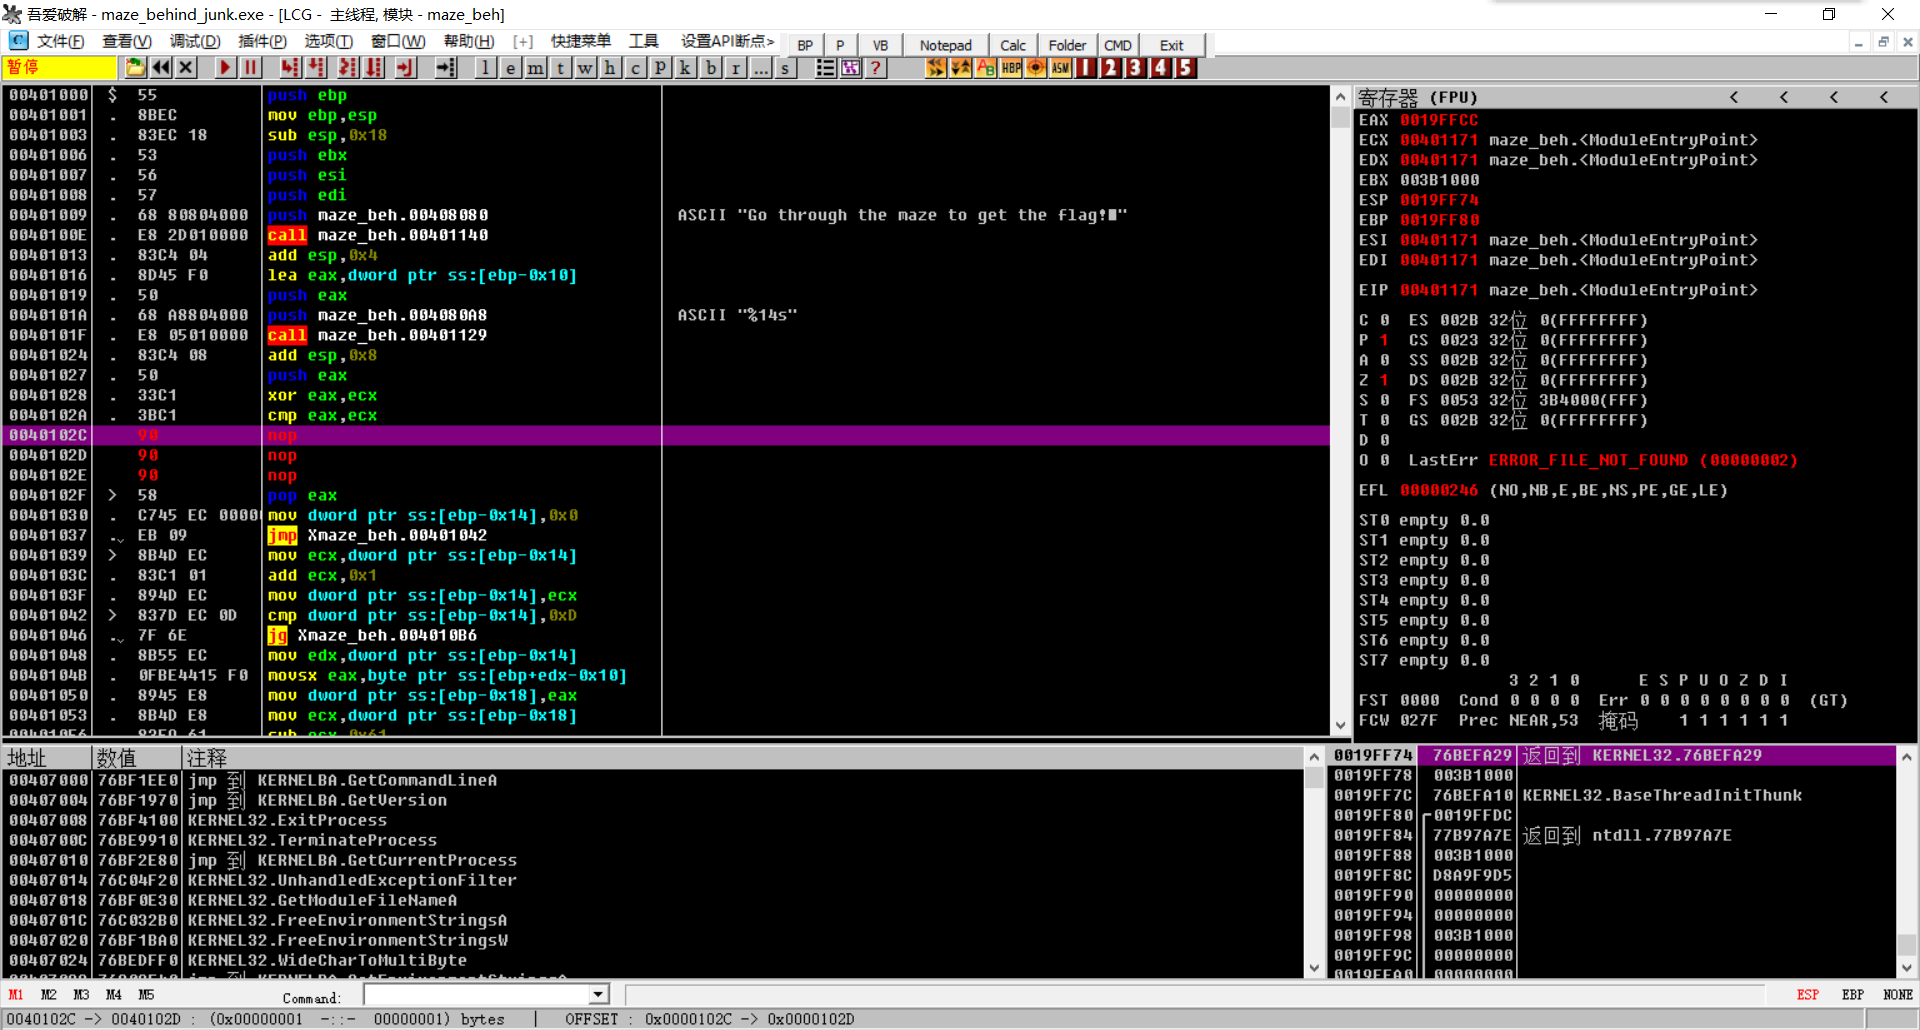Open the 设置API断点 menu

click(728, 41)
